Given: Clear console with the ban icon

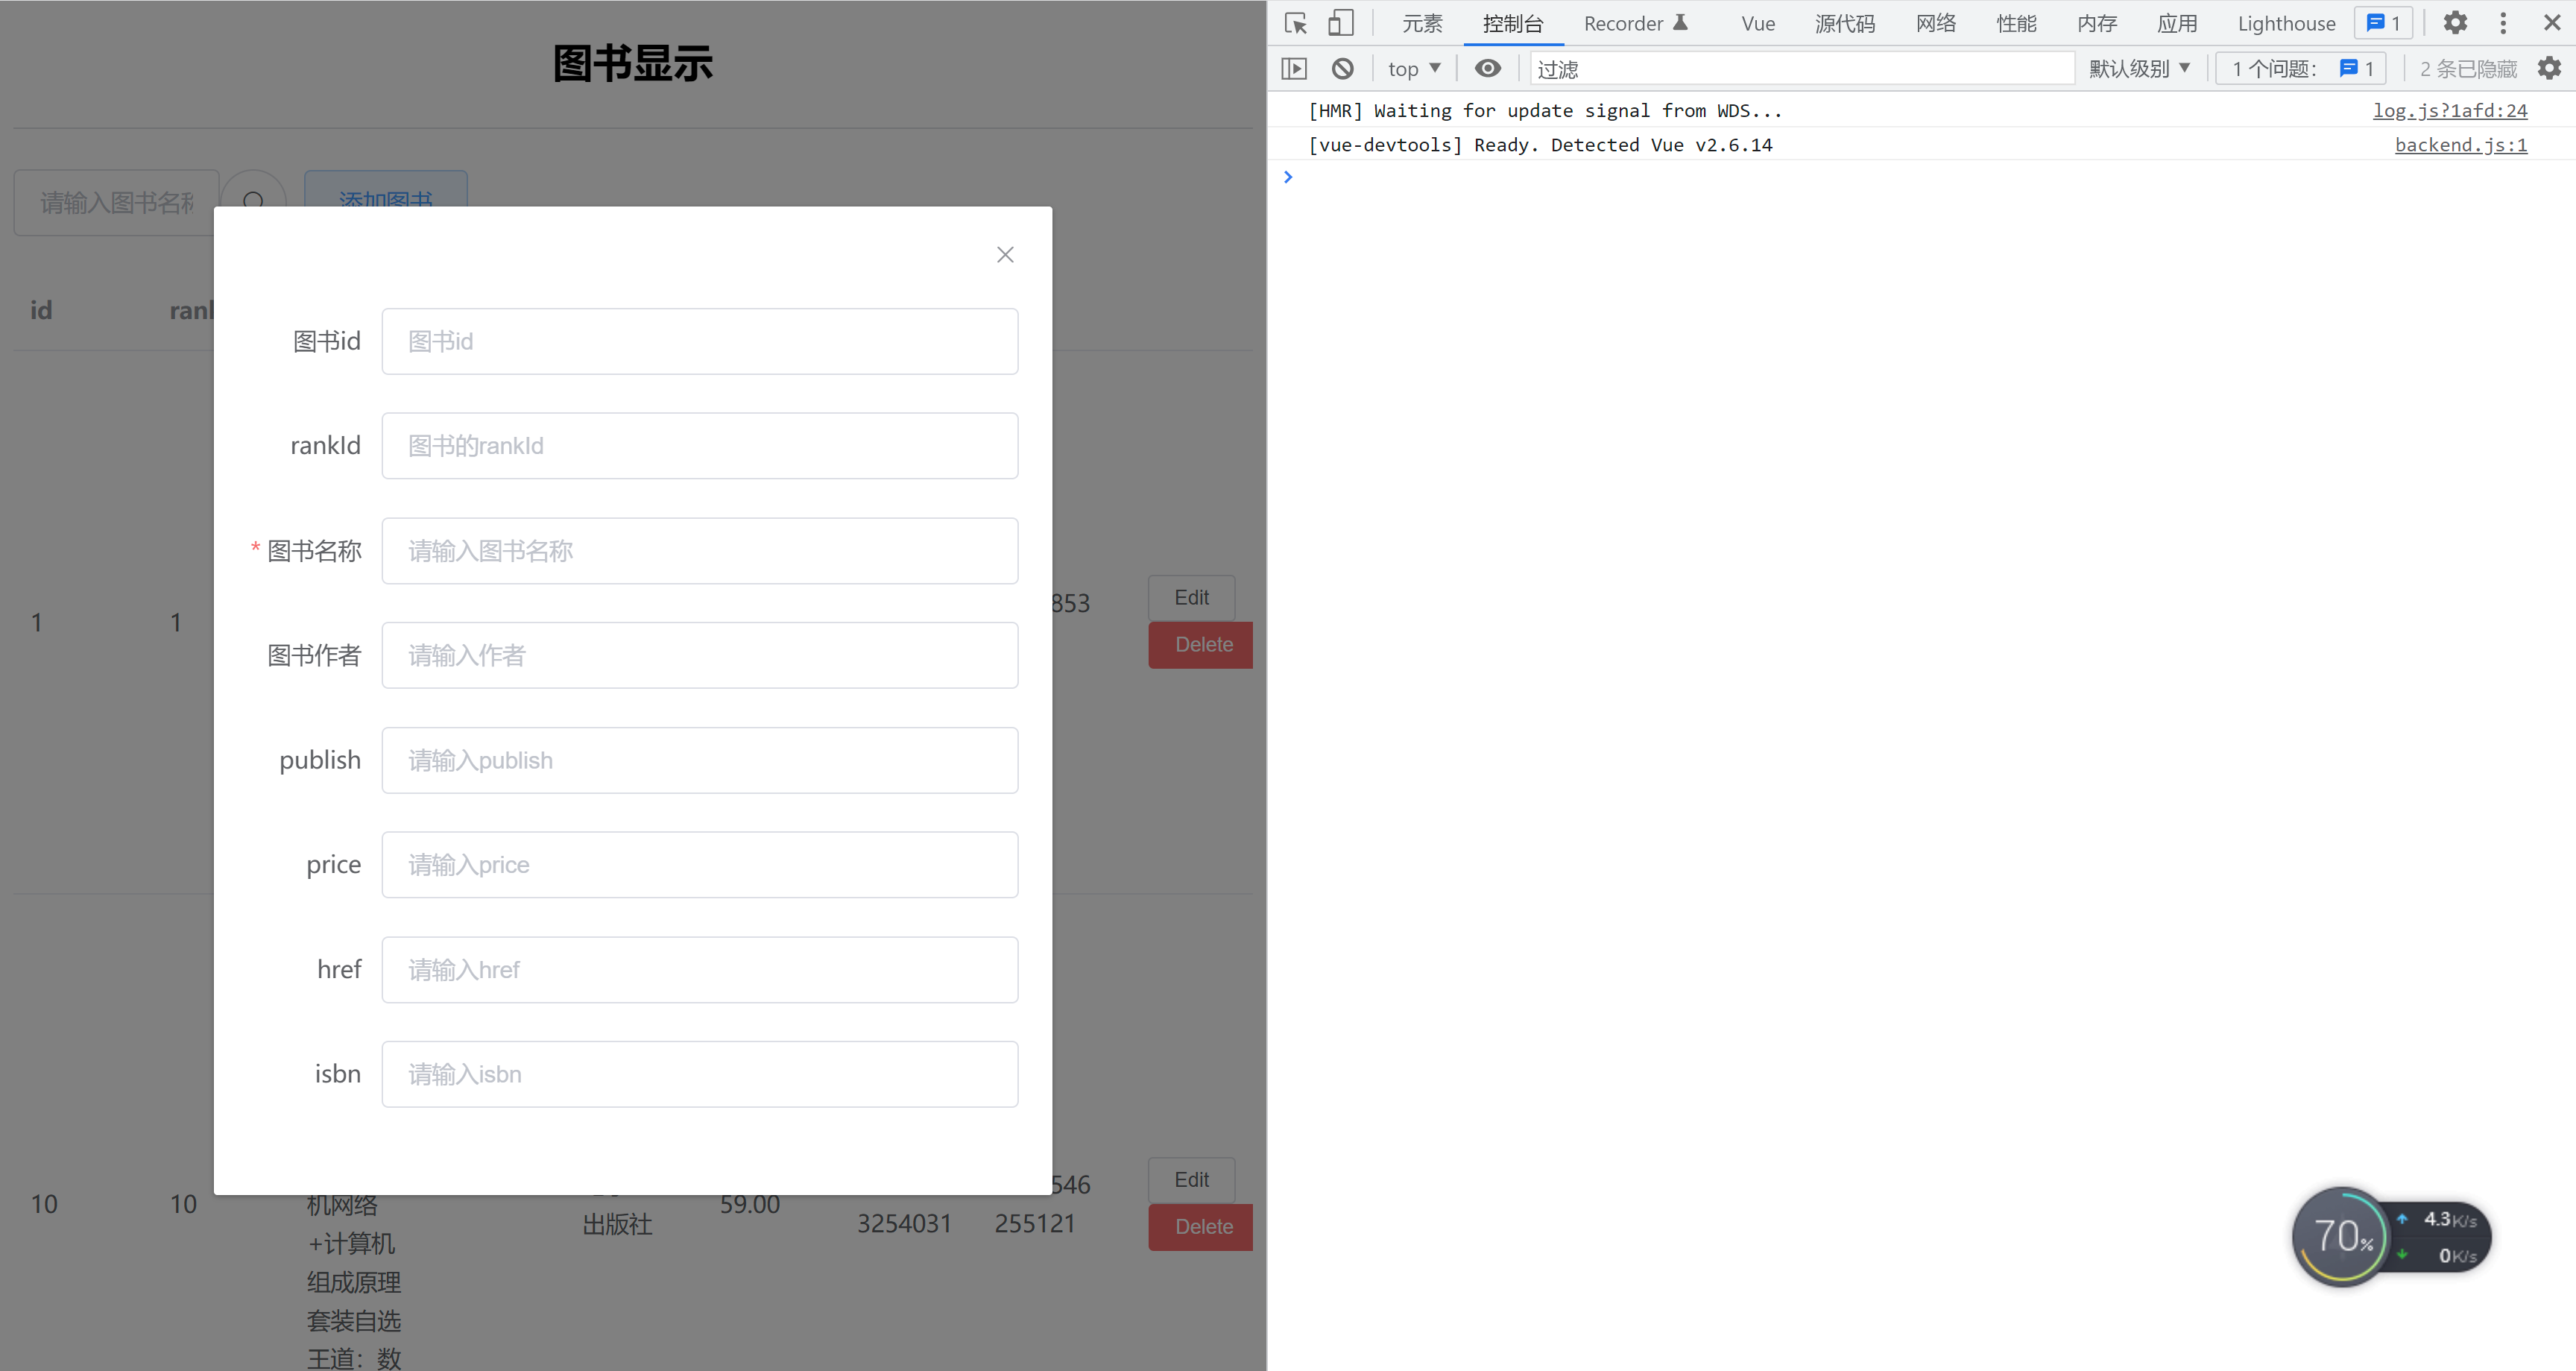Looking at the screenshot, I should click(1342, 68).
